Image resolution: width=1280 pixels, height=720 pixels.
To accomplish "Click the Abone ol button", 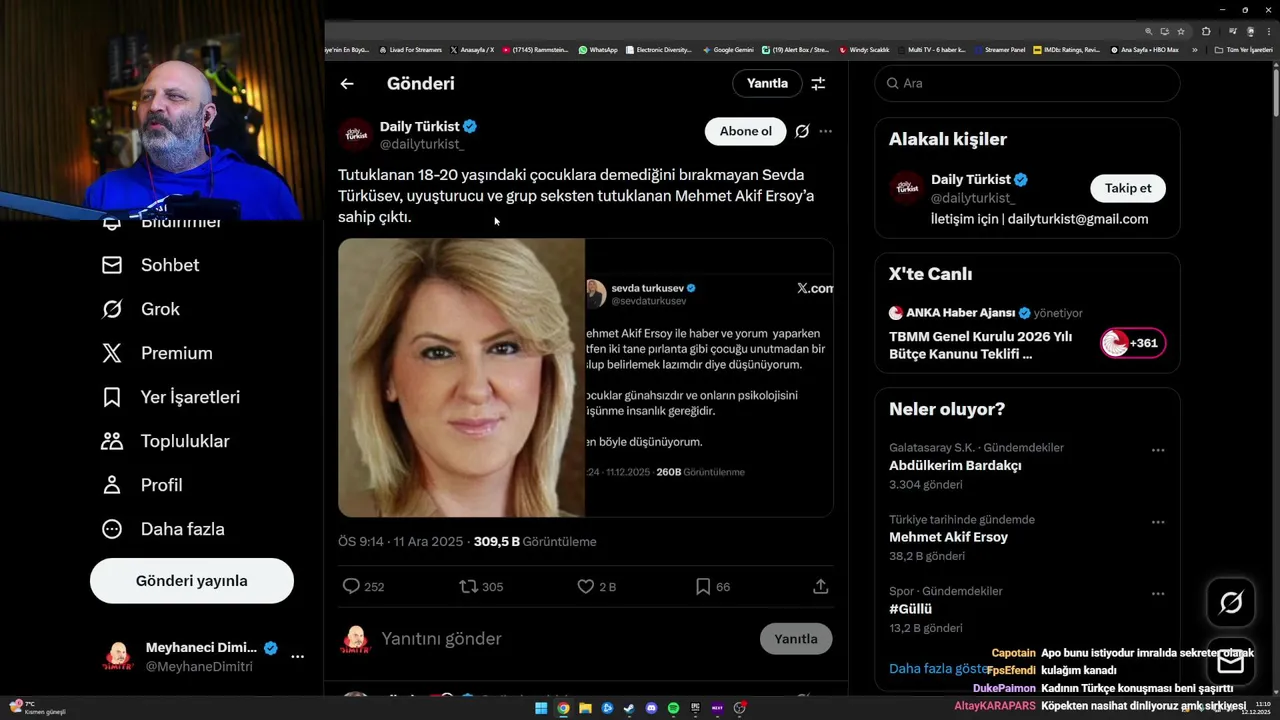I will pyautogui.click(x=745, y=131).
